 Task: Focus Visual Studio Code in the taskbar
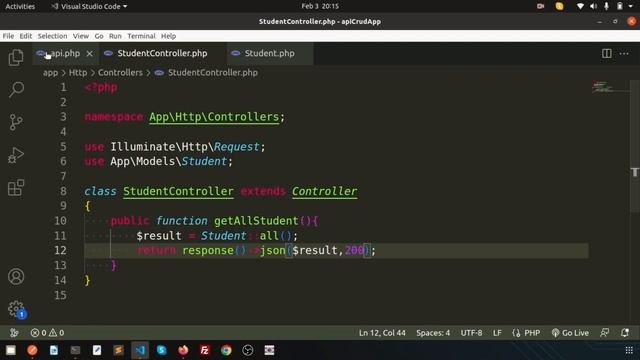click(140, 350)
